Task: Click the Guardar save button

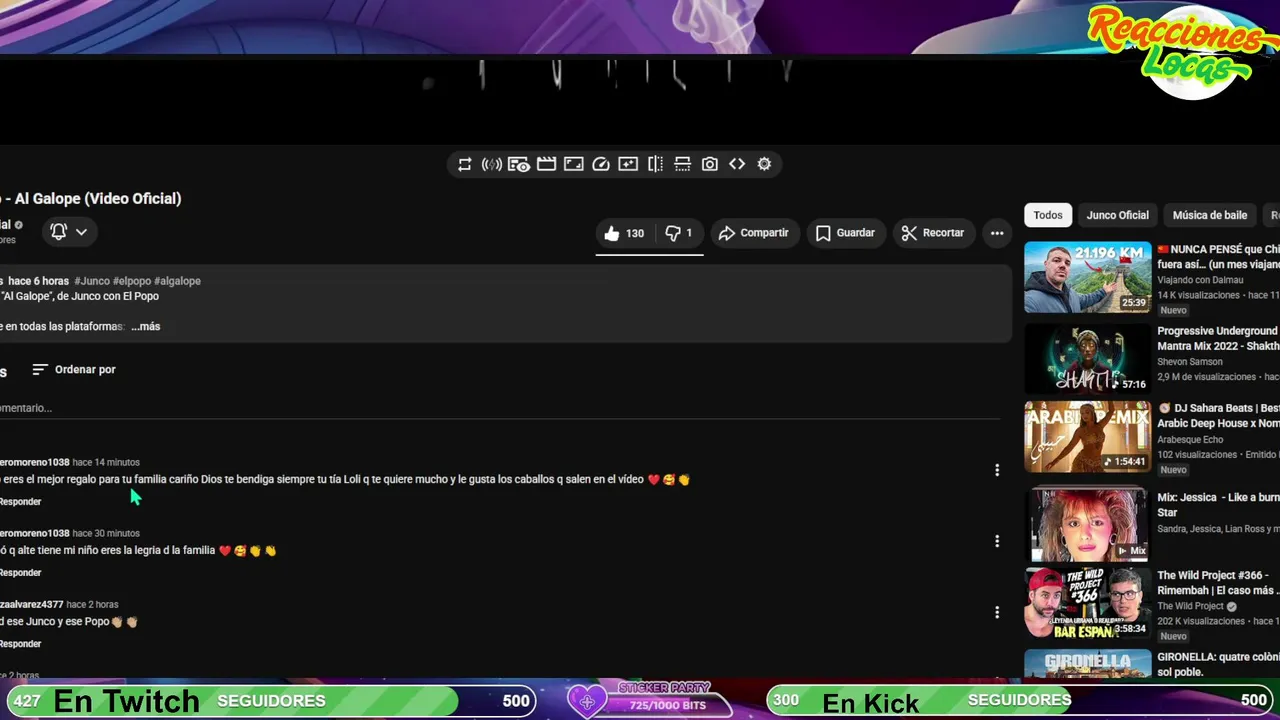Action: click(x=846, y=233)
